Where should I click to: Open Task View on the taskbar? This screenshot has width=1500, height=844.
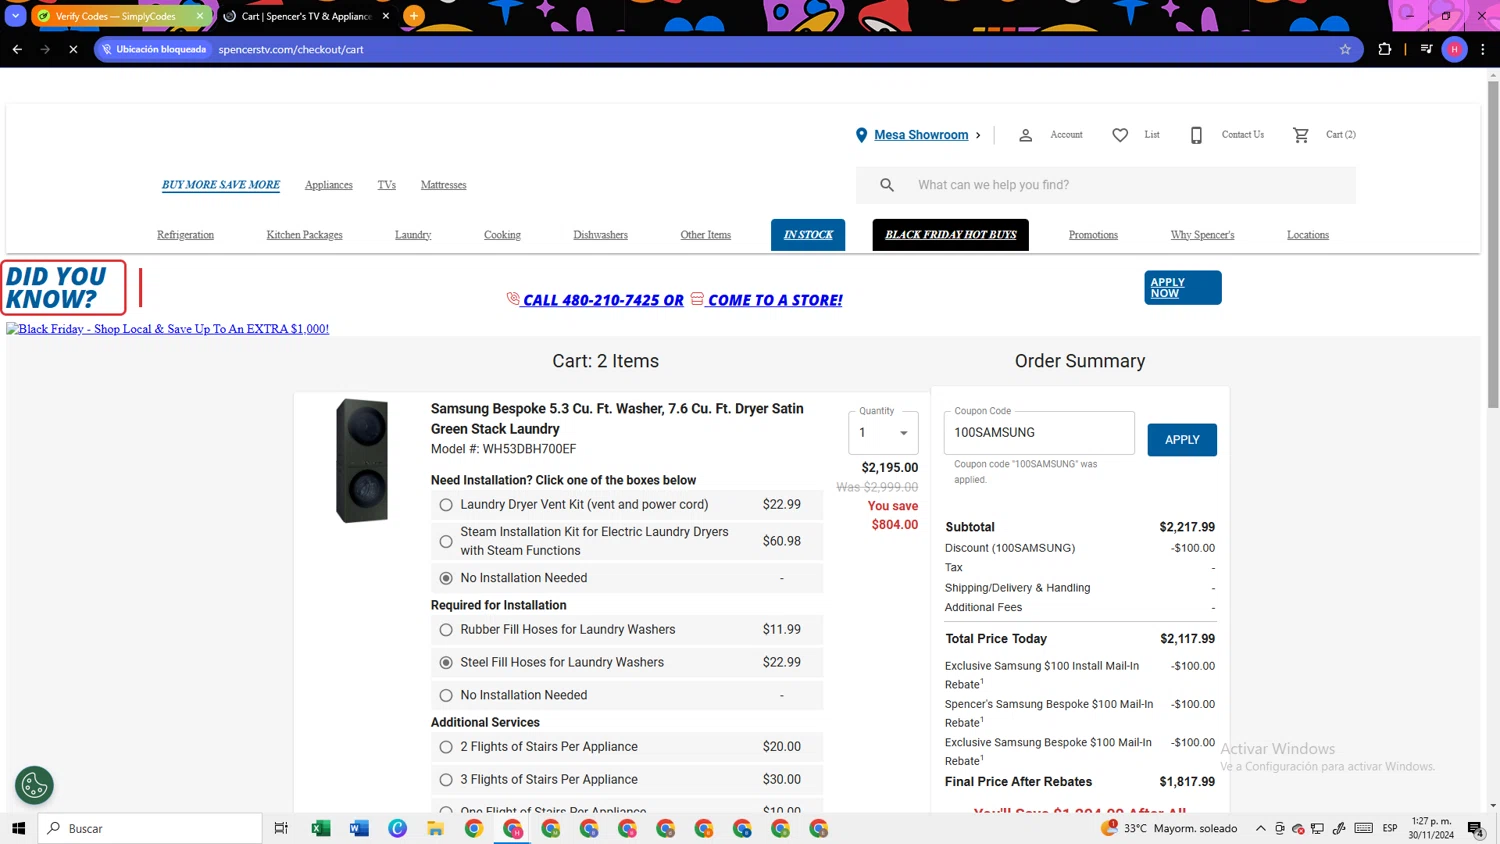281,828
